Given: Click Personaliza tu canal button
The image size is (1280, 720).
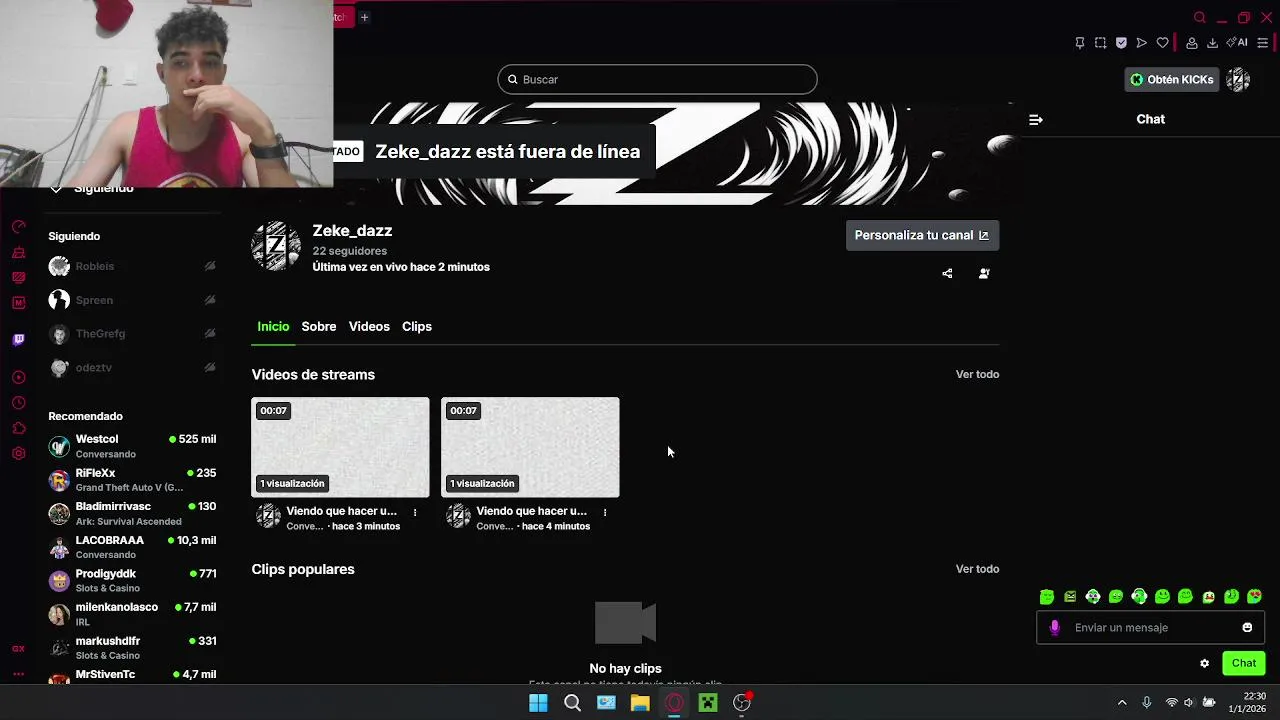Looking at the screenshot, I should tap(922, 235).
